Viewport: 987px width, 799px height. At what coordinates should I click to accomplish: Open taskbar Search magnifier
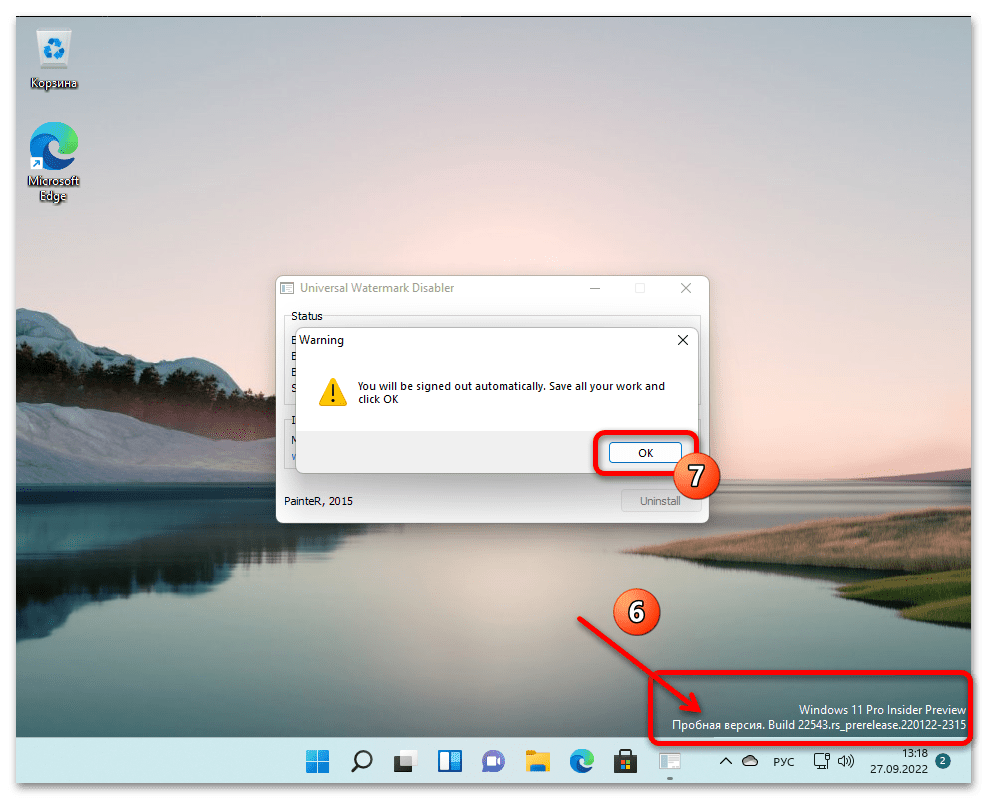361,761
